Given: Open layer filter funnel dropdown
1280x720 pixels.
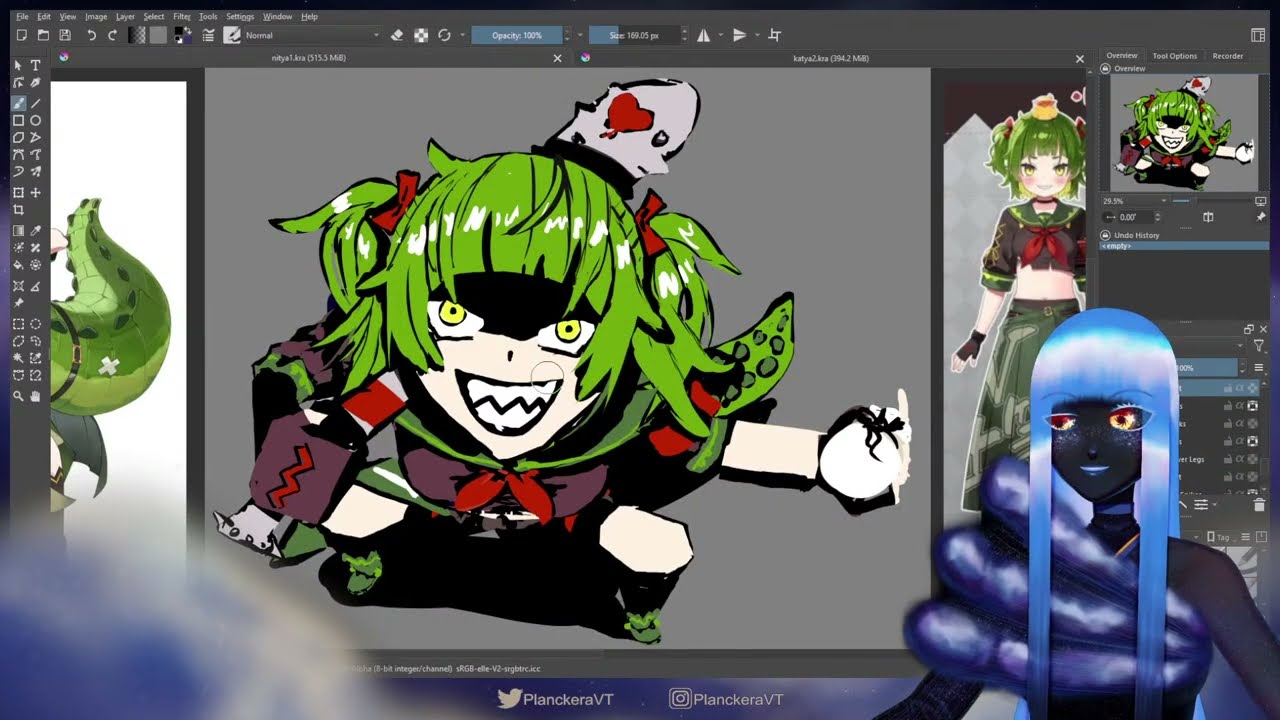Looking at the screenshot, I should [1258, 346].
